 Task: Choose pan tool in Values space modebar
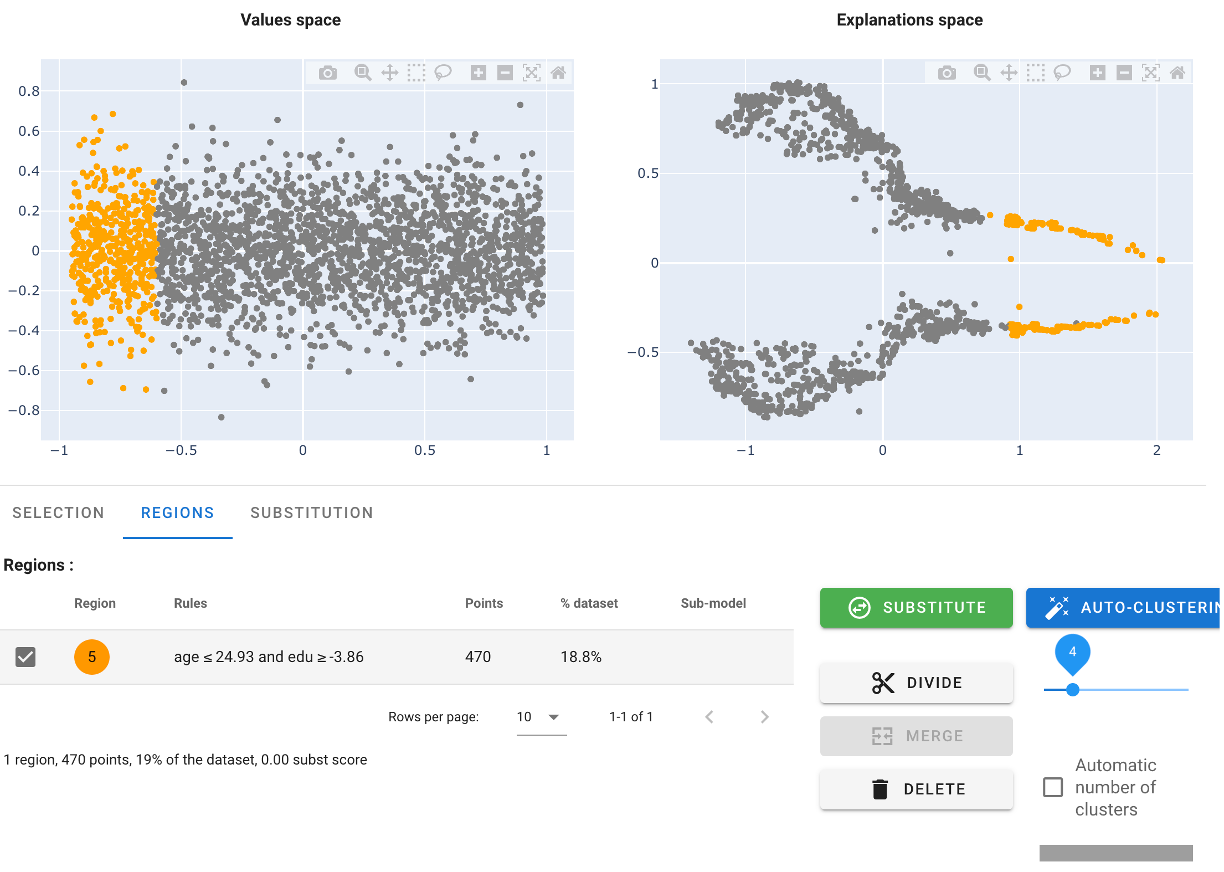click(390, 73)
